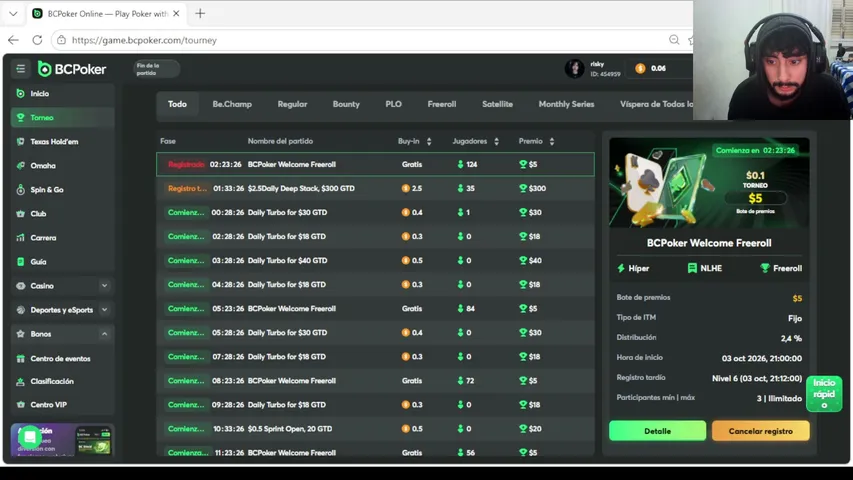Click the Híper tag in details
Screen dimensions: 853x480
point(633,268)
